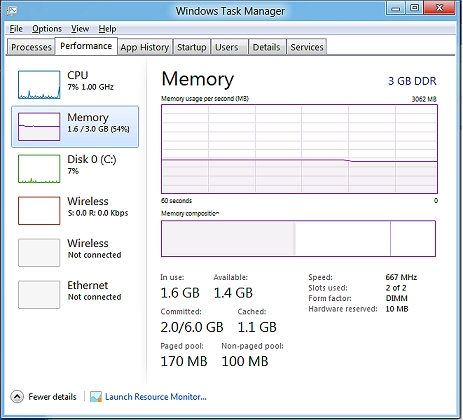Select the Disk 0 (C:) entry label
Screen dimensions: 463x420
tap(92, 159)
